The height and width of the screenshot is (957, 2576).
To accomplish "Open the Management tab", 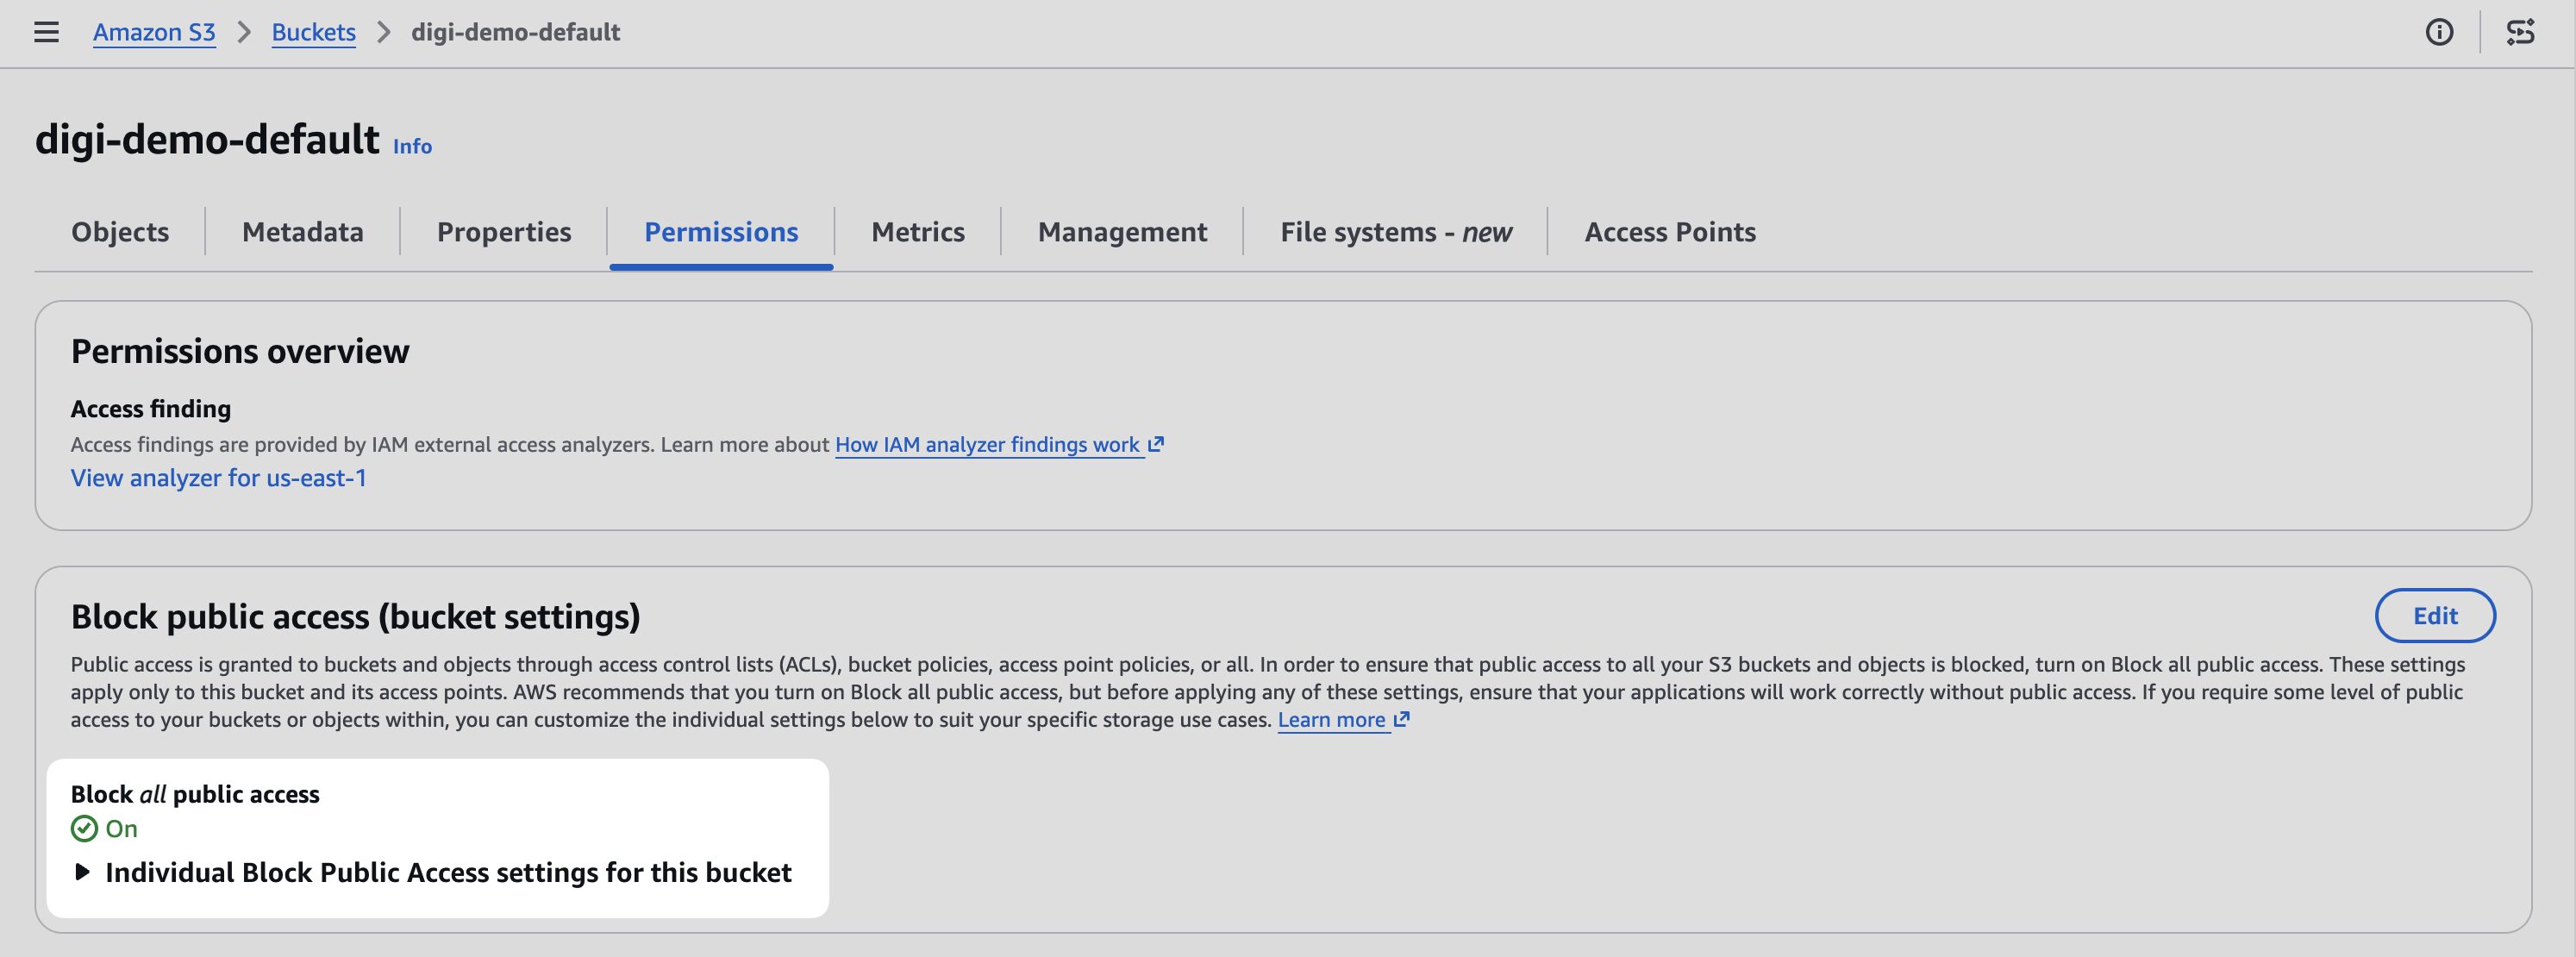I will tap(1122, 232).
